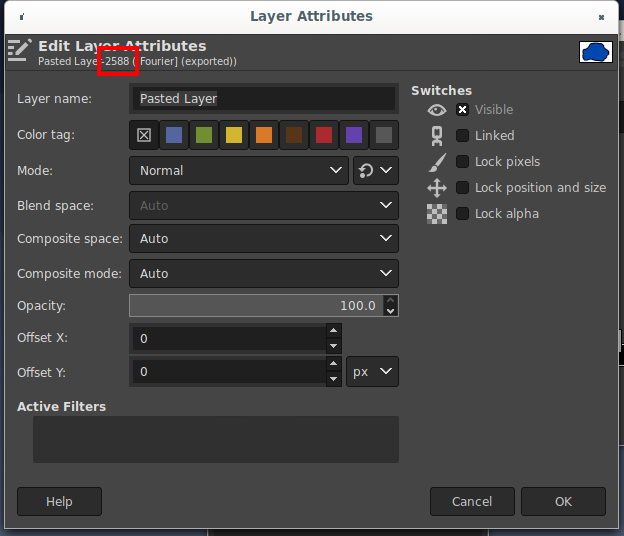Viewport: 624px width, 536px height.
Task: Choose the blue color tag
Action: [174, 135]
